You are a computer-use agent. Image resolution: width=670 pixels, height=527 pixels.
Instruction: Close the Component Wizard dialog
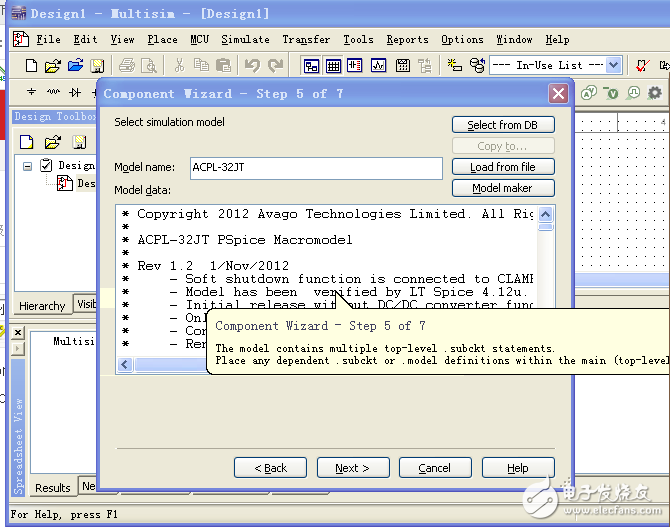coord(558,94)
